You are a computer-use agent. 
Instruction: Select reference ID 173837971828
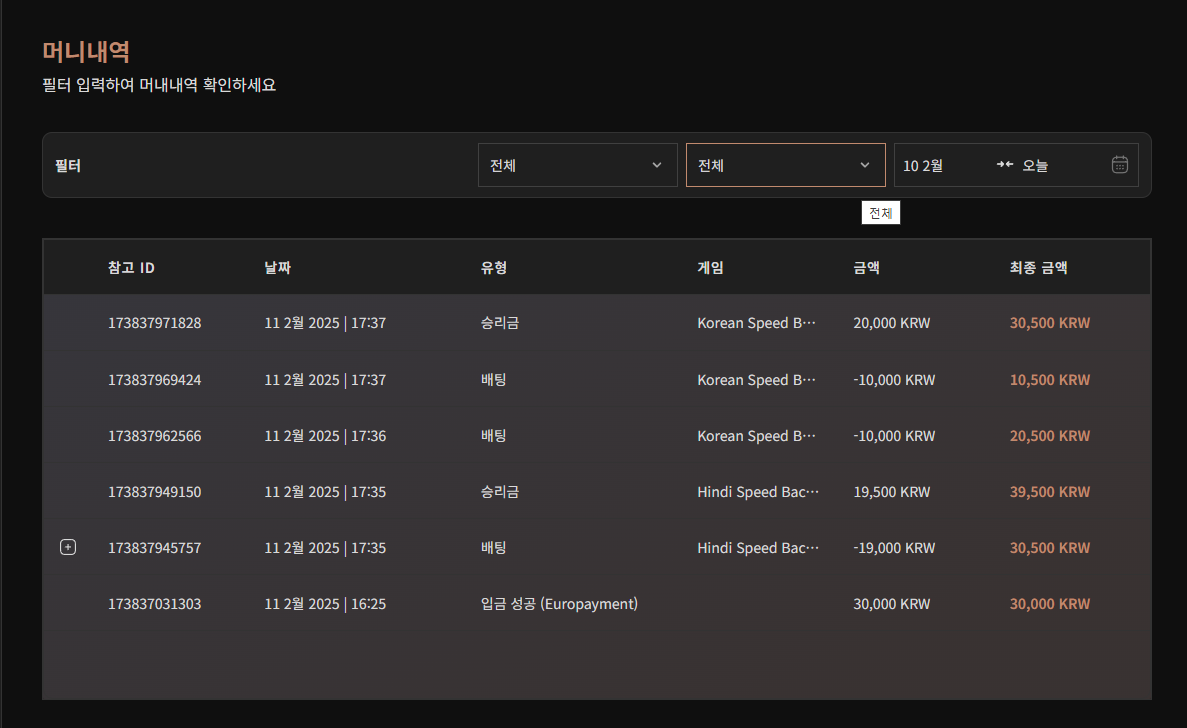[154, 323]
